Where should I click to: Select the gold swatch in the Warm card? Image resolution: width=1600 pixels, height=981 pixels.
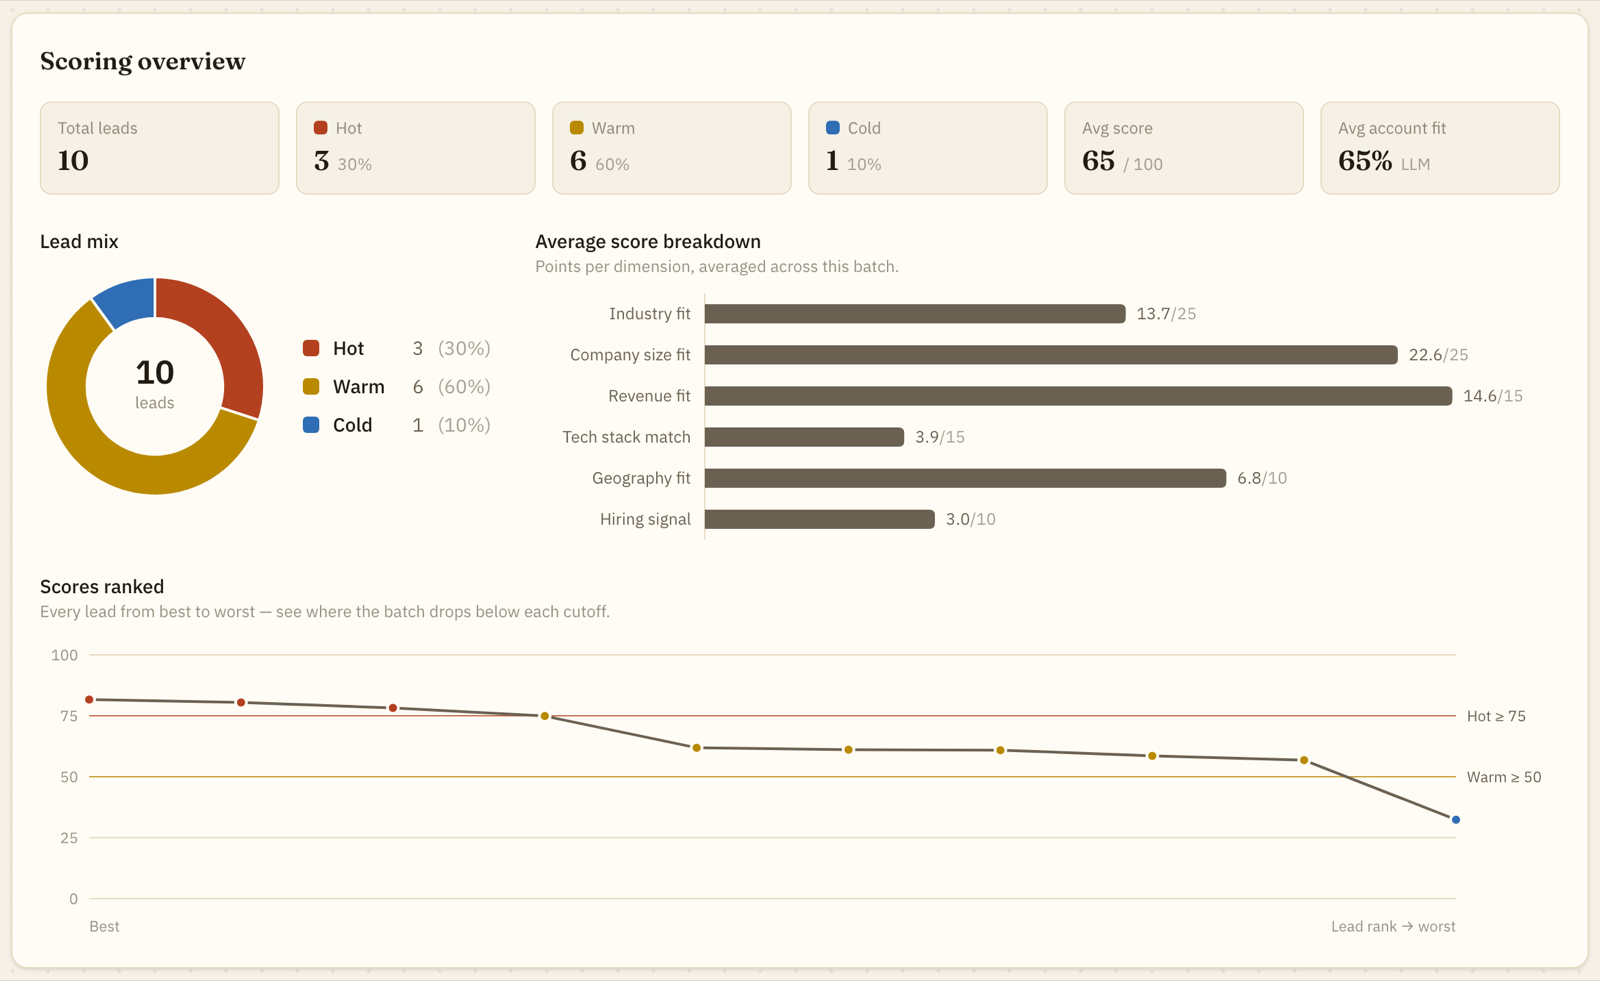coord(577,128)
